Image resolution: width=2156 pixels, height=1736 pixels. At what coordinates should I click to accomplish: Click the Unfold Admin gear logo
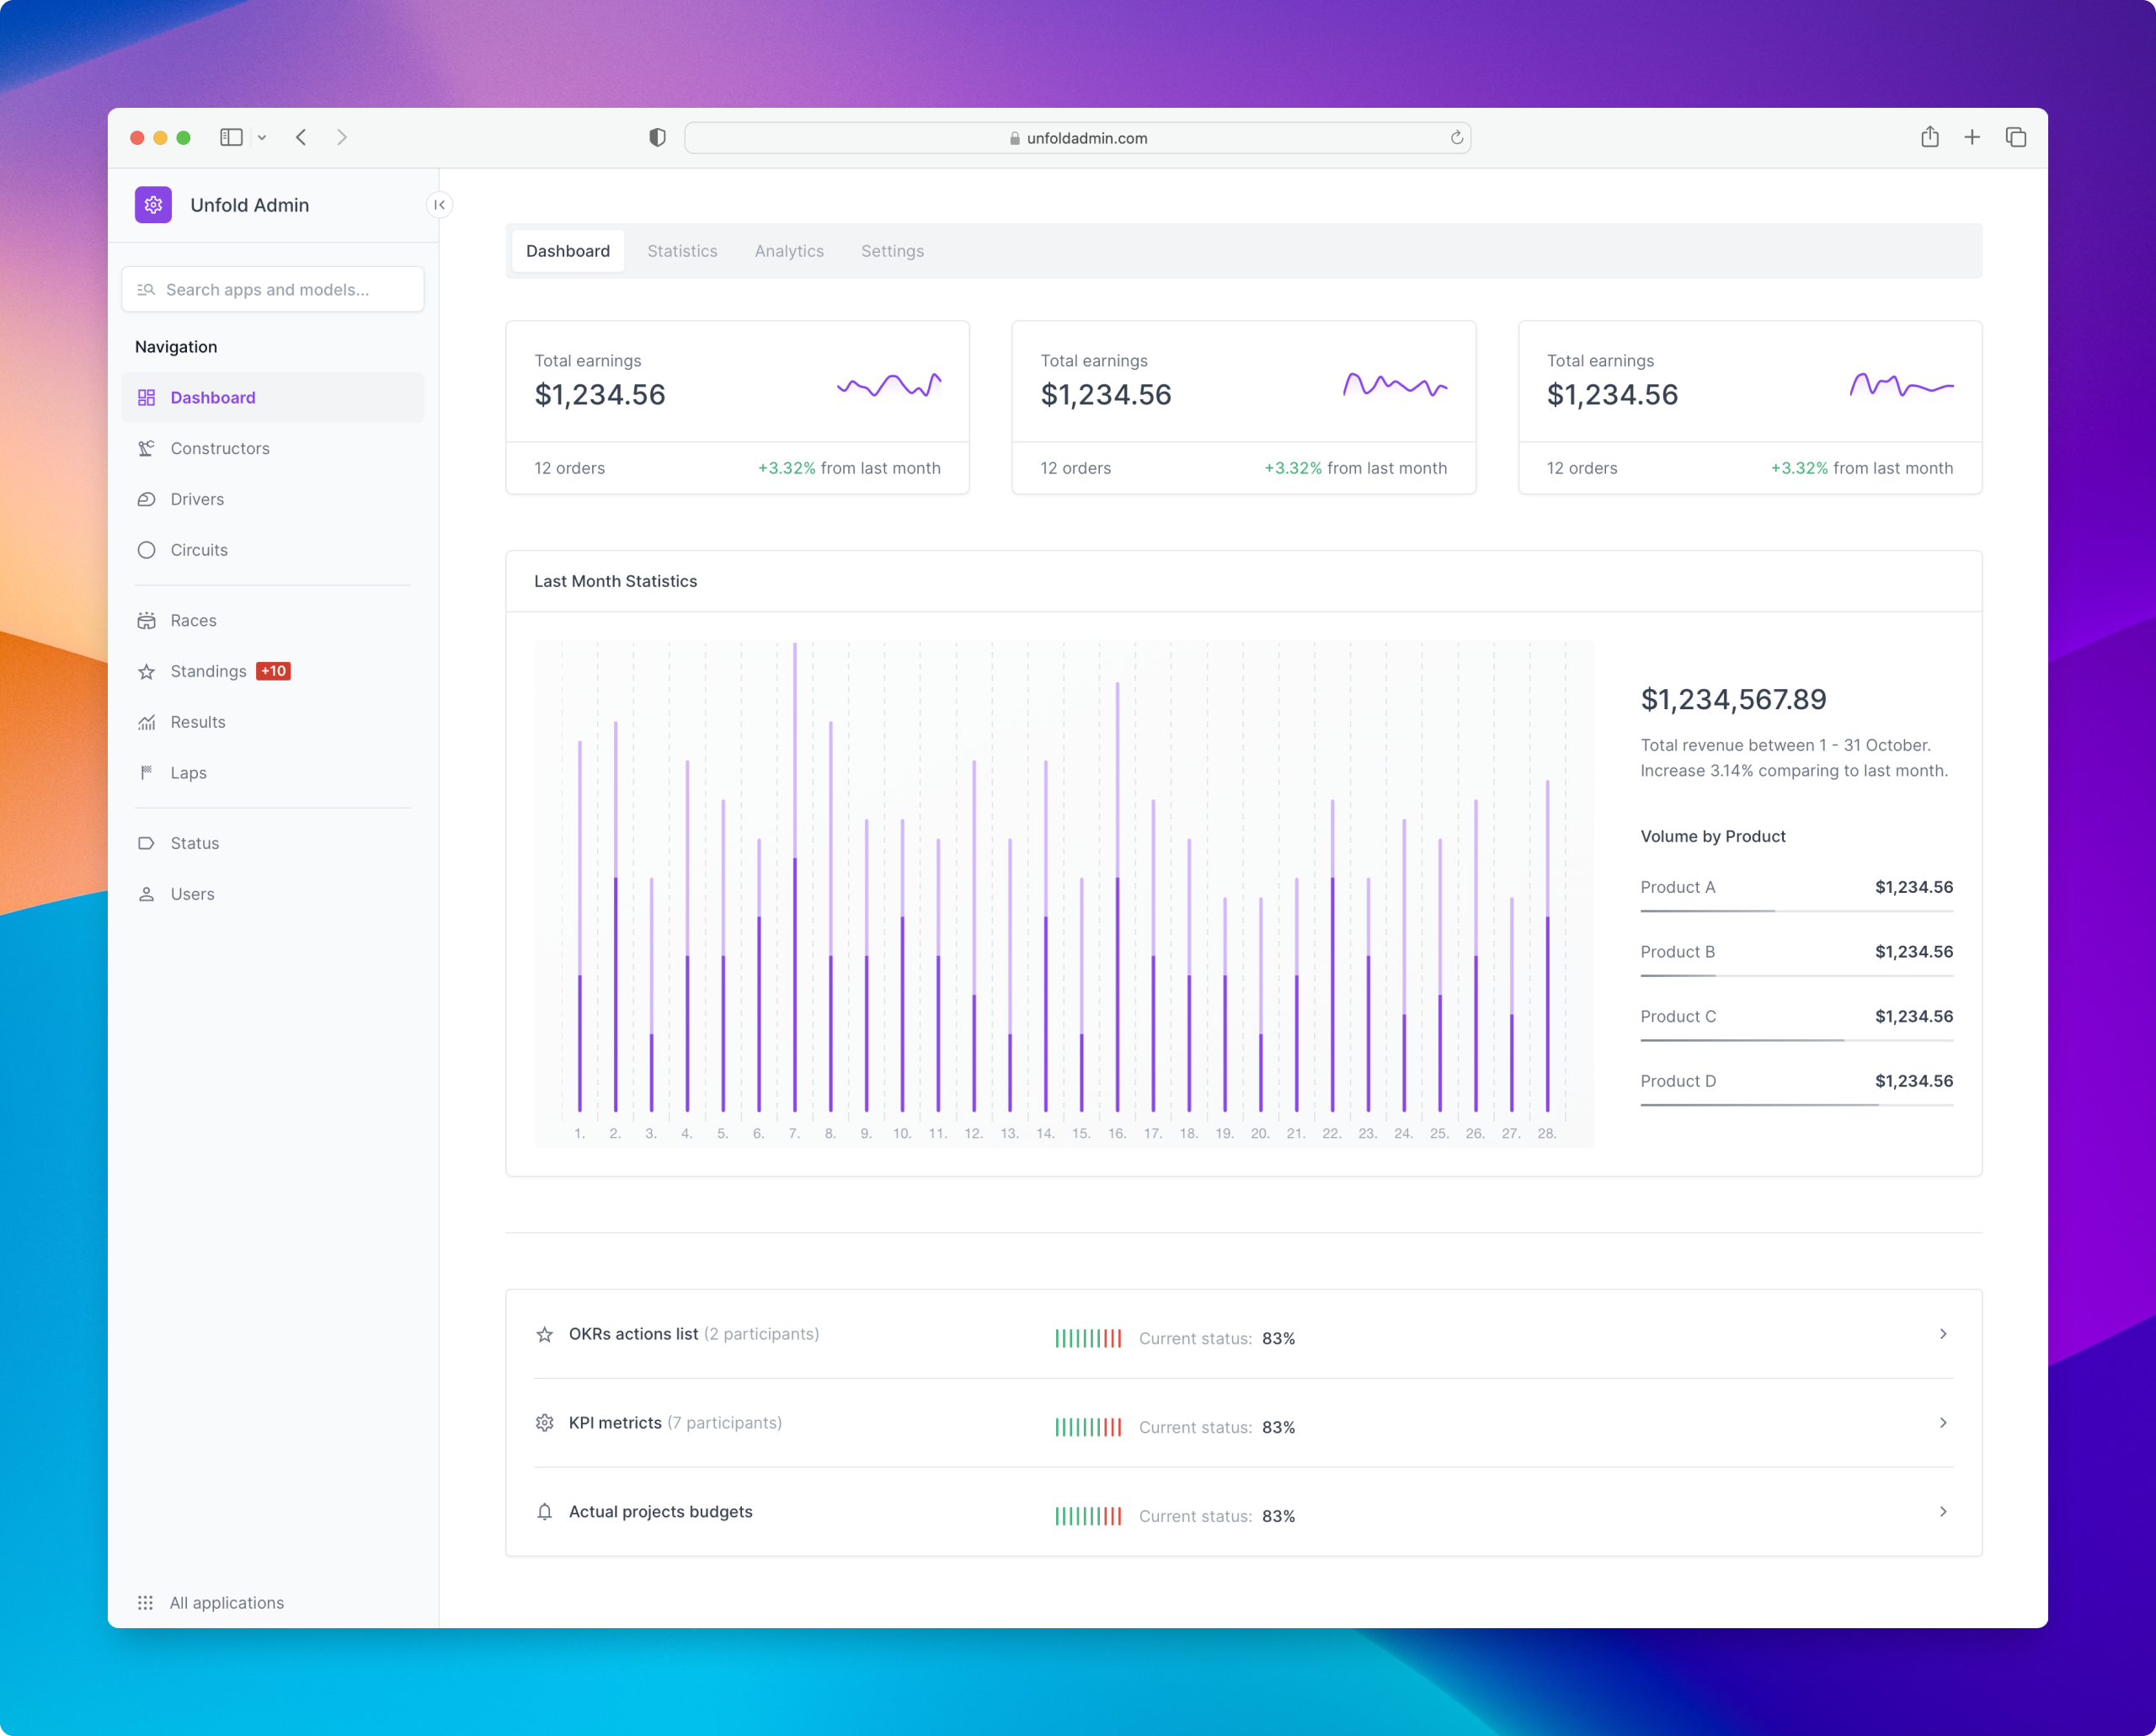tap(153, 205)
